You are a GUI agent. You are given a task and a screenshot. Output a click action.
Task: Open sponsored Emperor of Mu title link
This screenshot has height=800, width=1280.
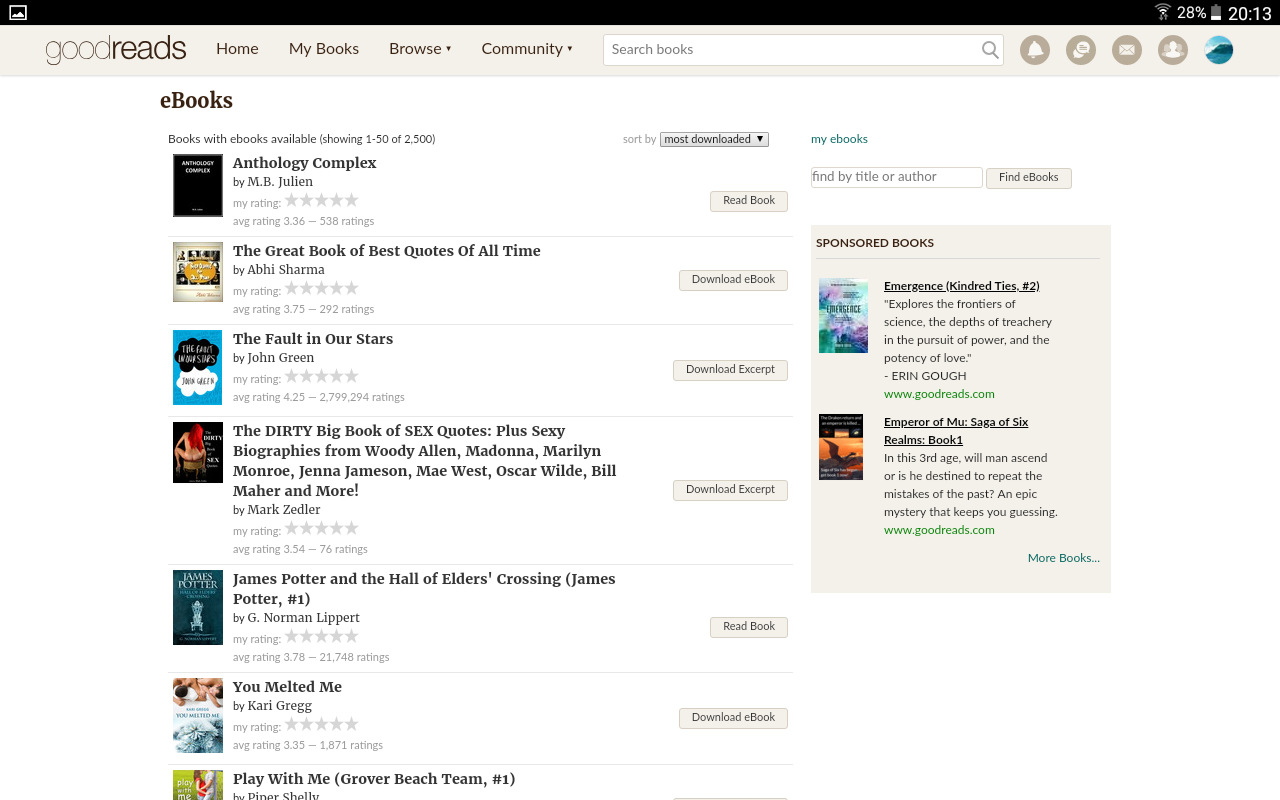(x=956, y=431)
